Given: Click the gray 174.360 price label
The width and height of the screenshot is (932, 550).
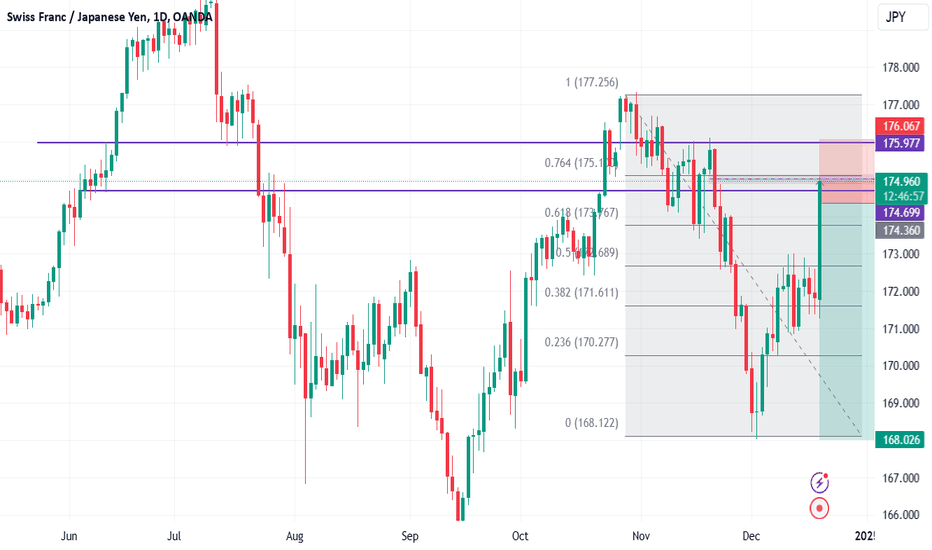Looking at the screenshot, I should click(x=900, y=231).
